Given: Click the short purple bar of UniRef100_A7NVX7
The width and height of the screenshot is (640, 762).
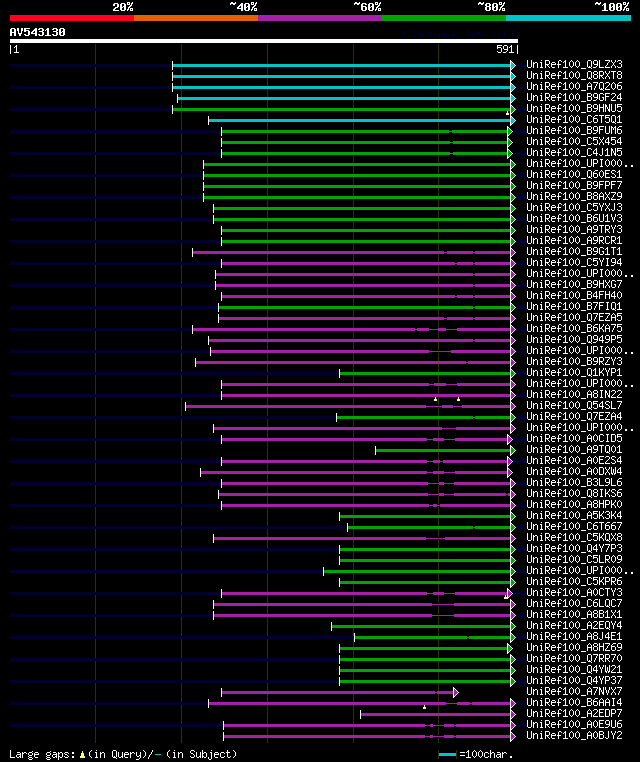Looking at the screenshot, I should pyautogui.click(x=340, y=692).
